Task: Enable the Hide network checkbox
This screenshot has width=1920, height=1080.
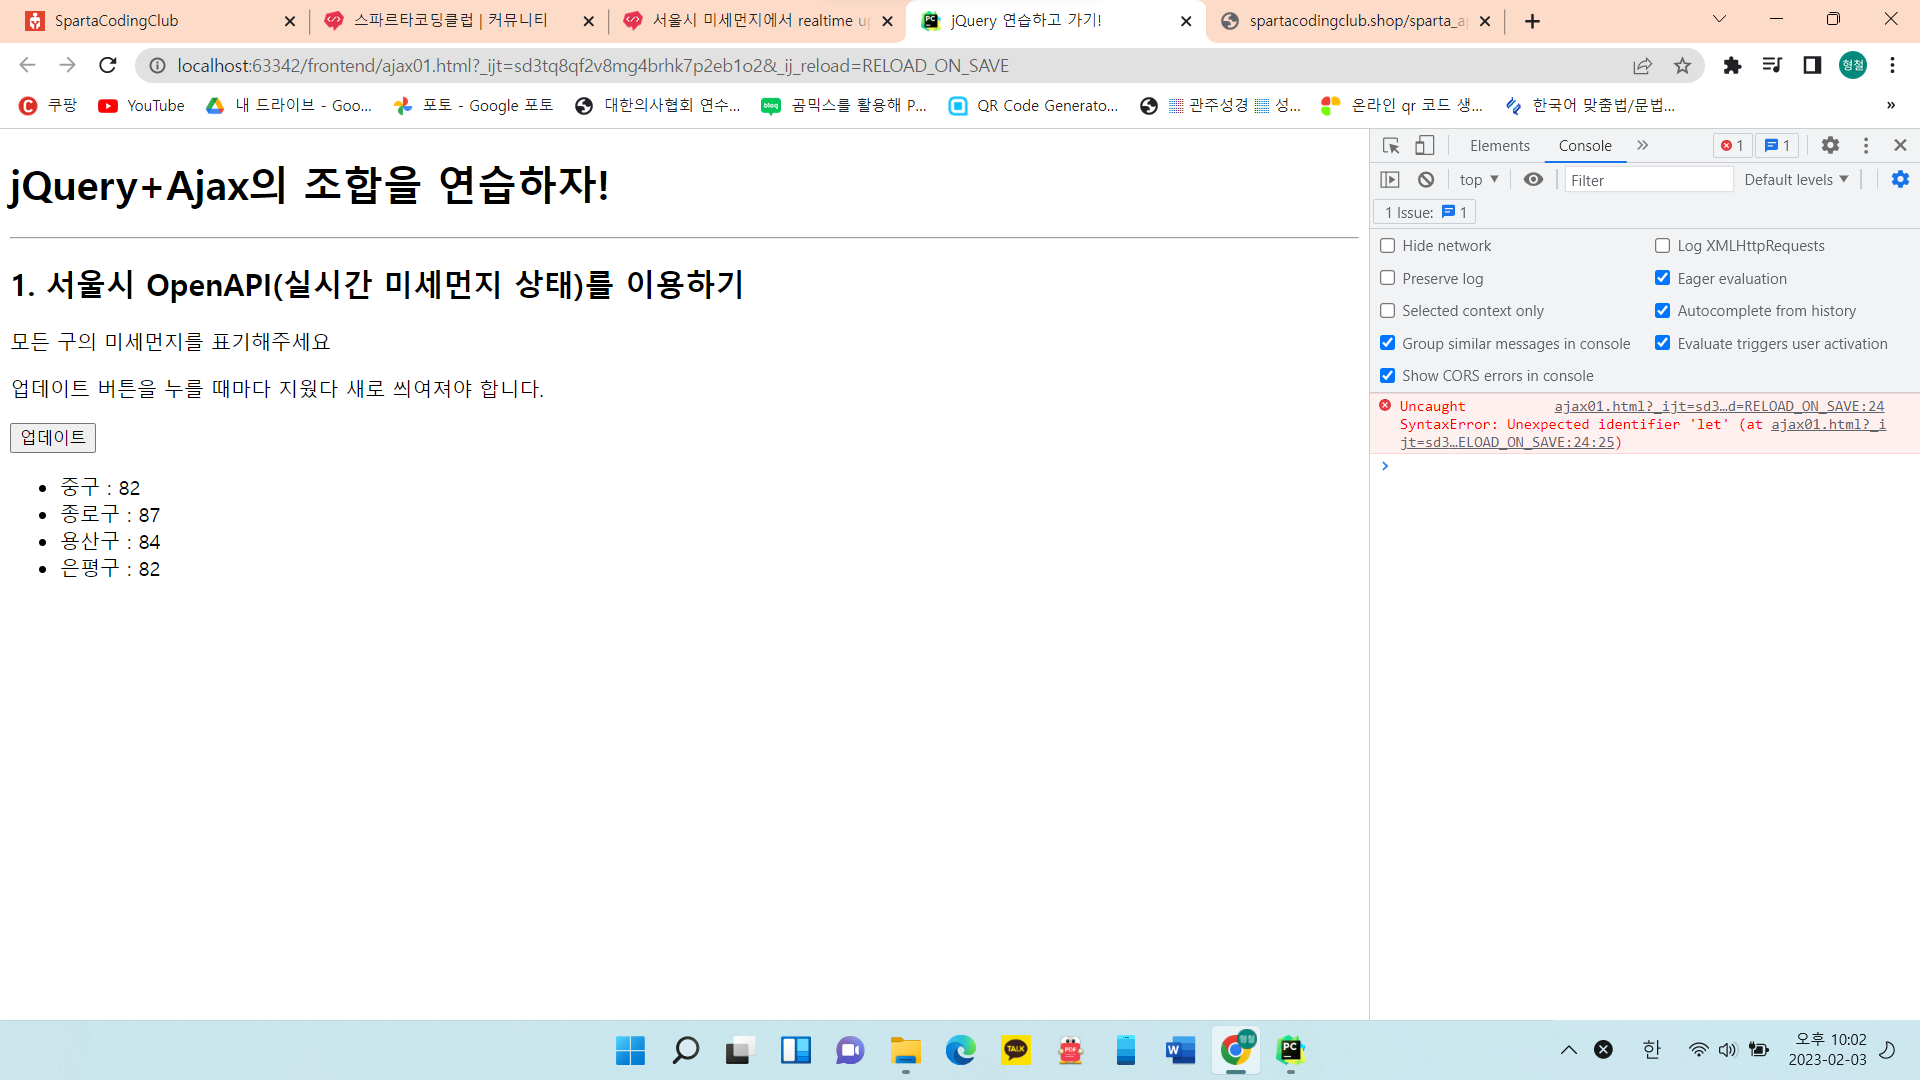Action: pos(1388,246)
